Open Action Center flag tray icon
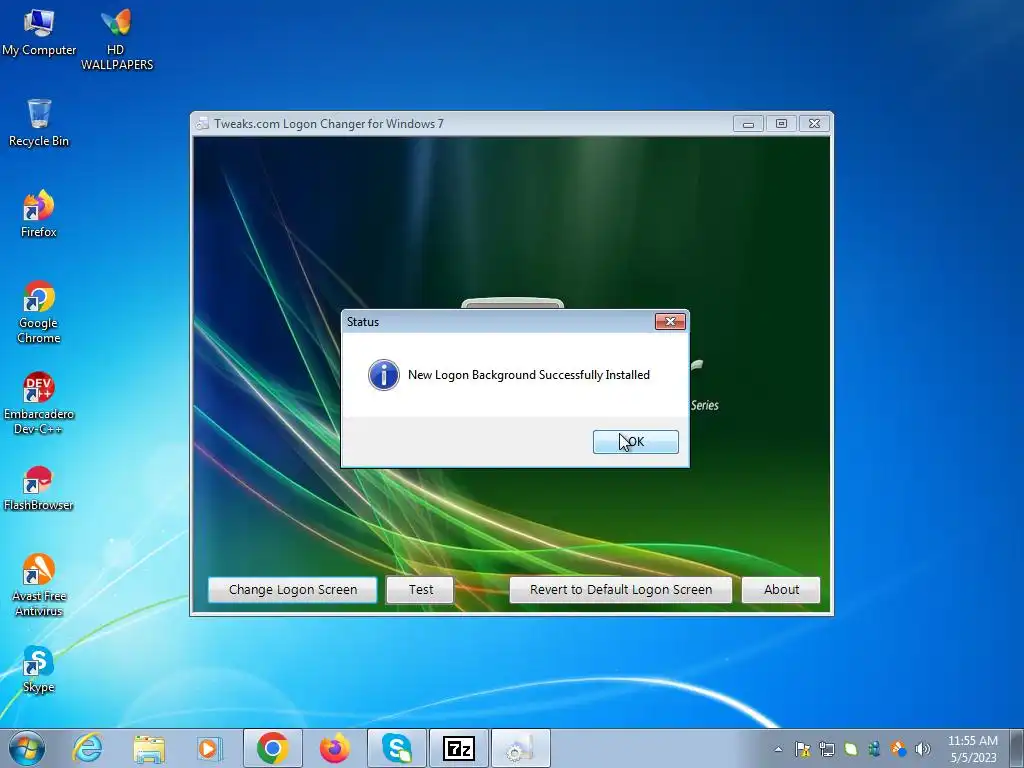Viewport: 1024px width, 768px height. 803,749
